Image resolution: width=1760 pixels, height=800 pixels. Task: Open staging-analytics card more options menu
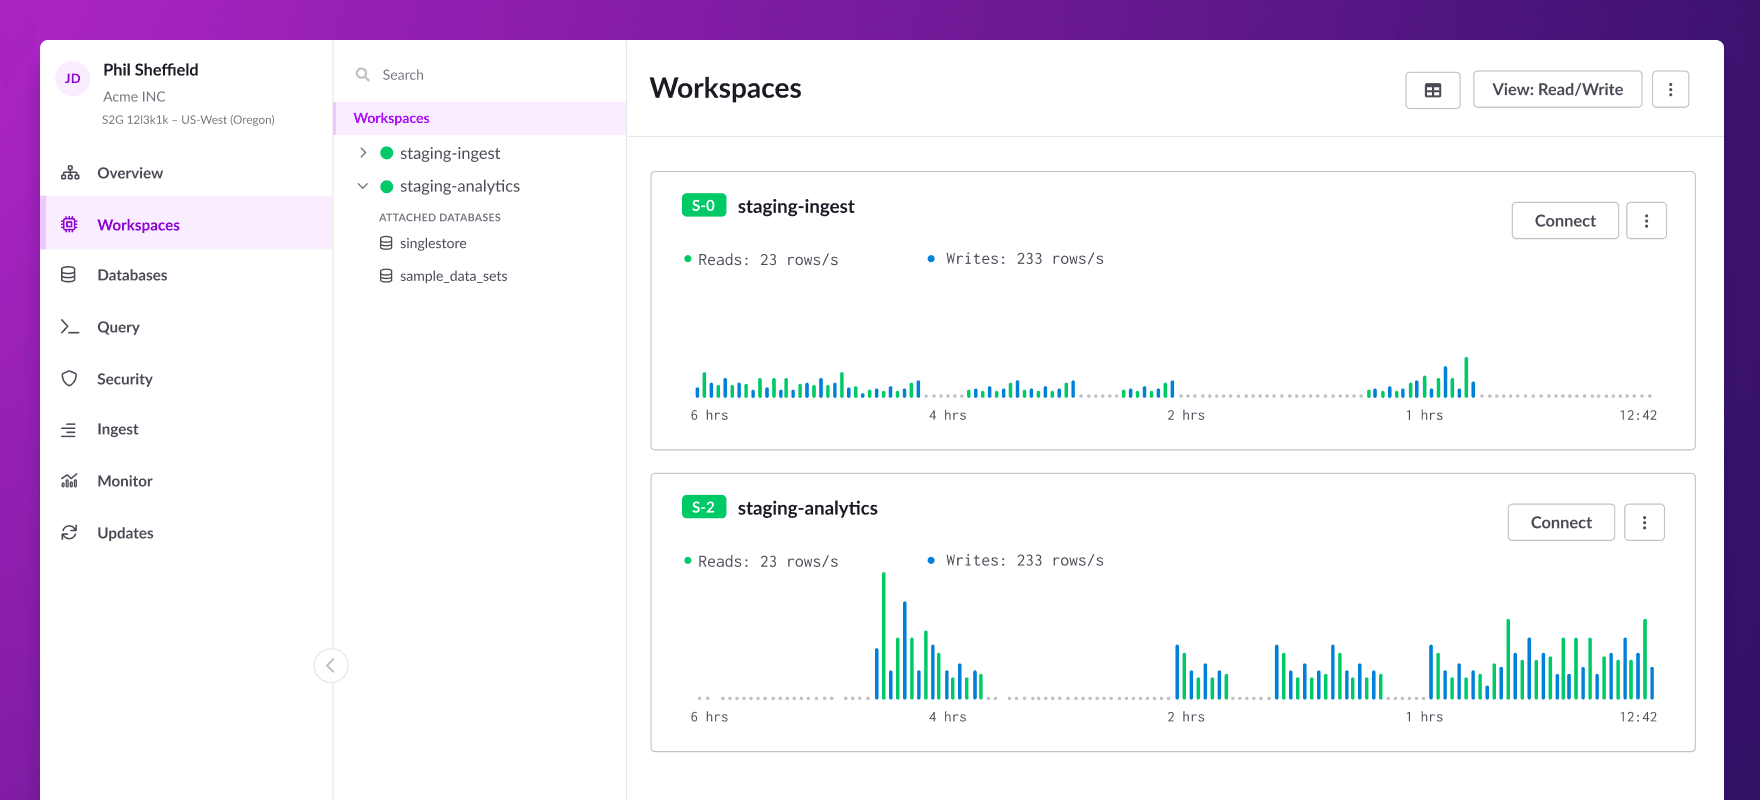point(1644,522)
